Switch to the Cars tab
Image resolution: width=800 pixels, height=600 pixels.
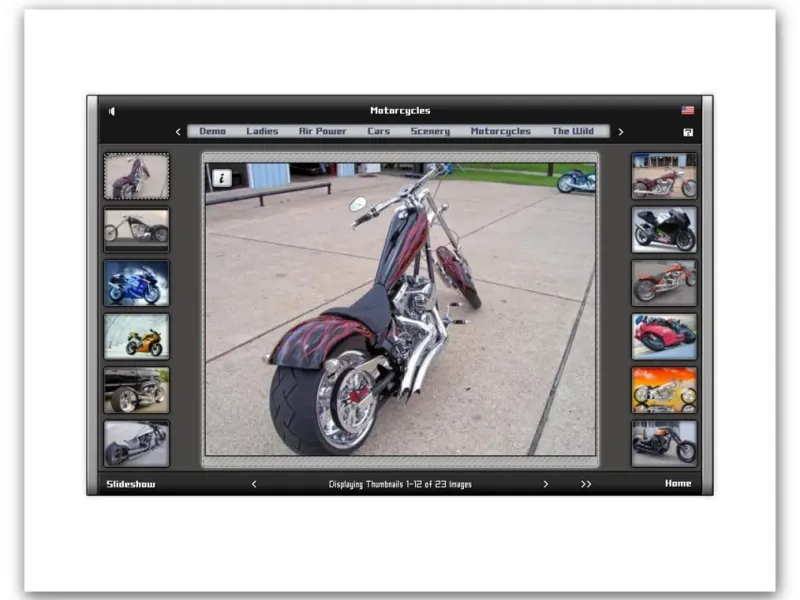(x=379, y=131)
